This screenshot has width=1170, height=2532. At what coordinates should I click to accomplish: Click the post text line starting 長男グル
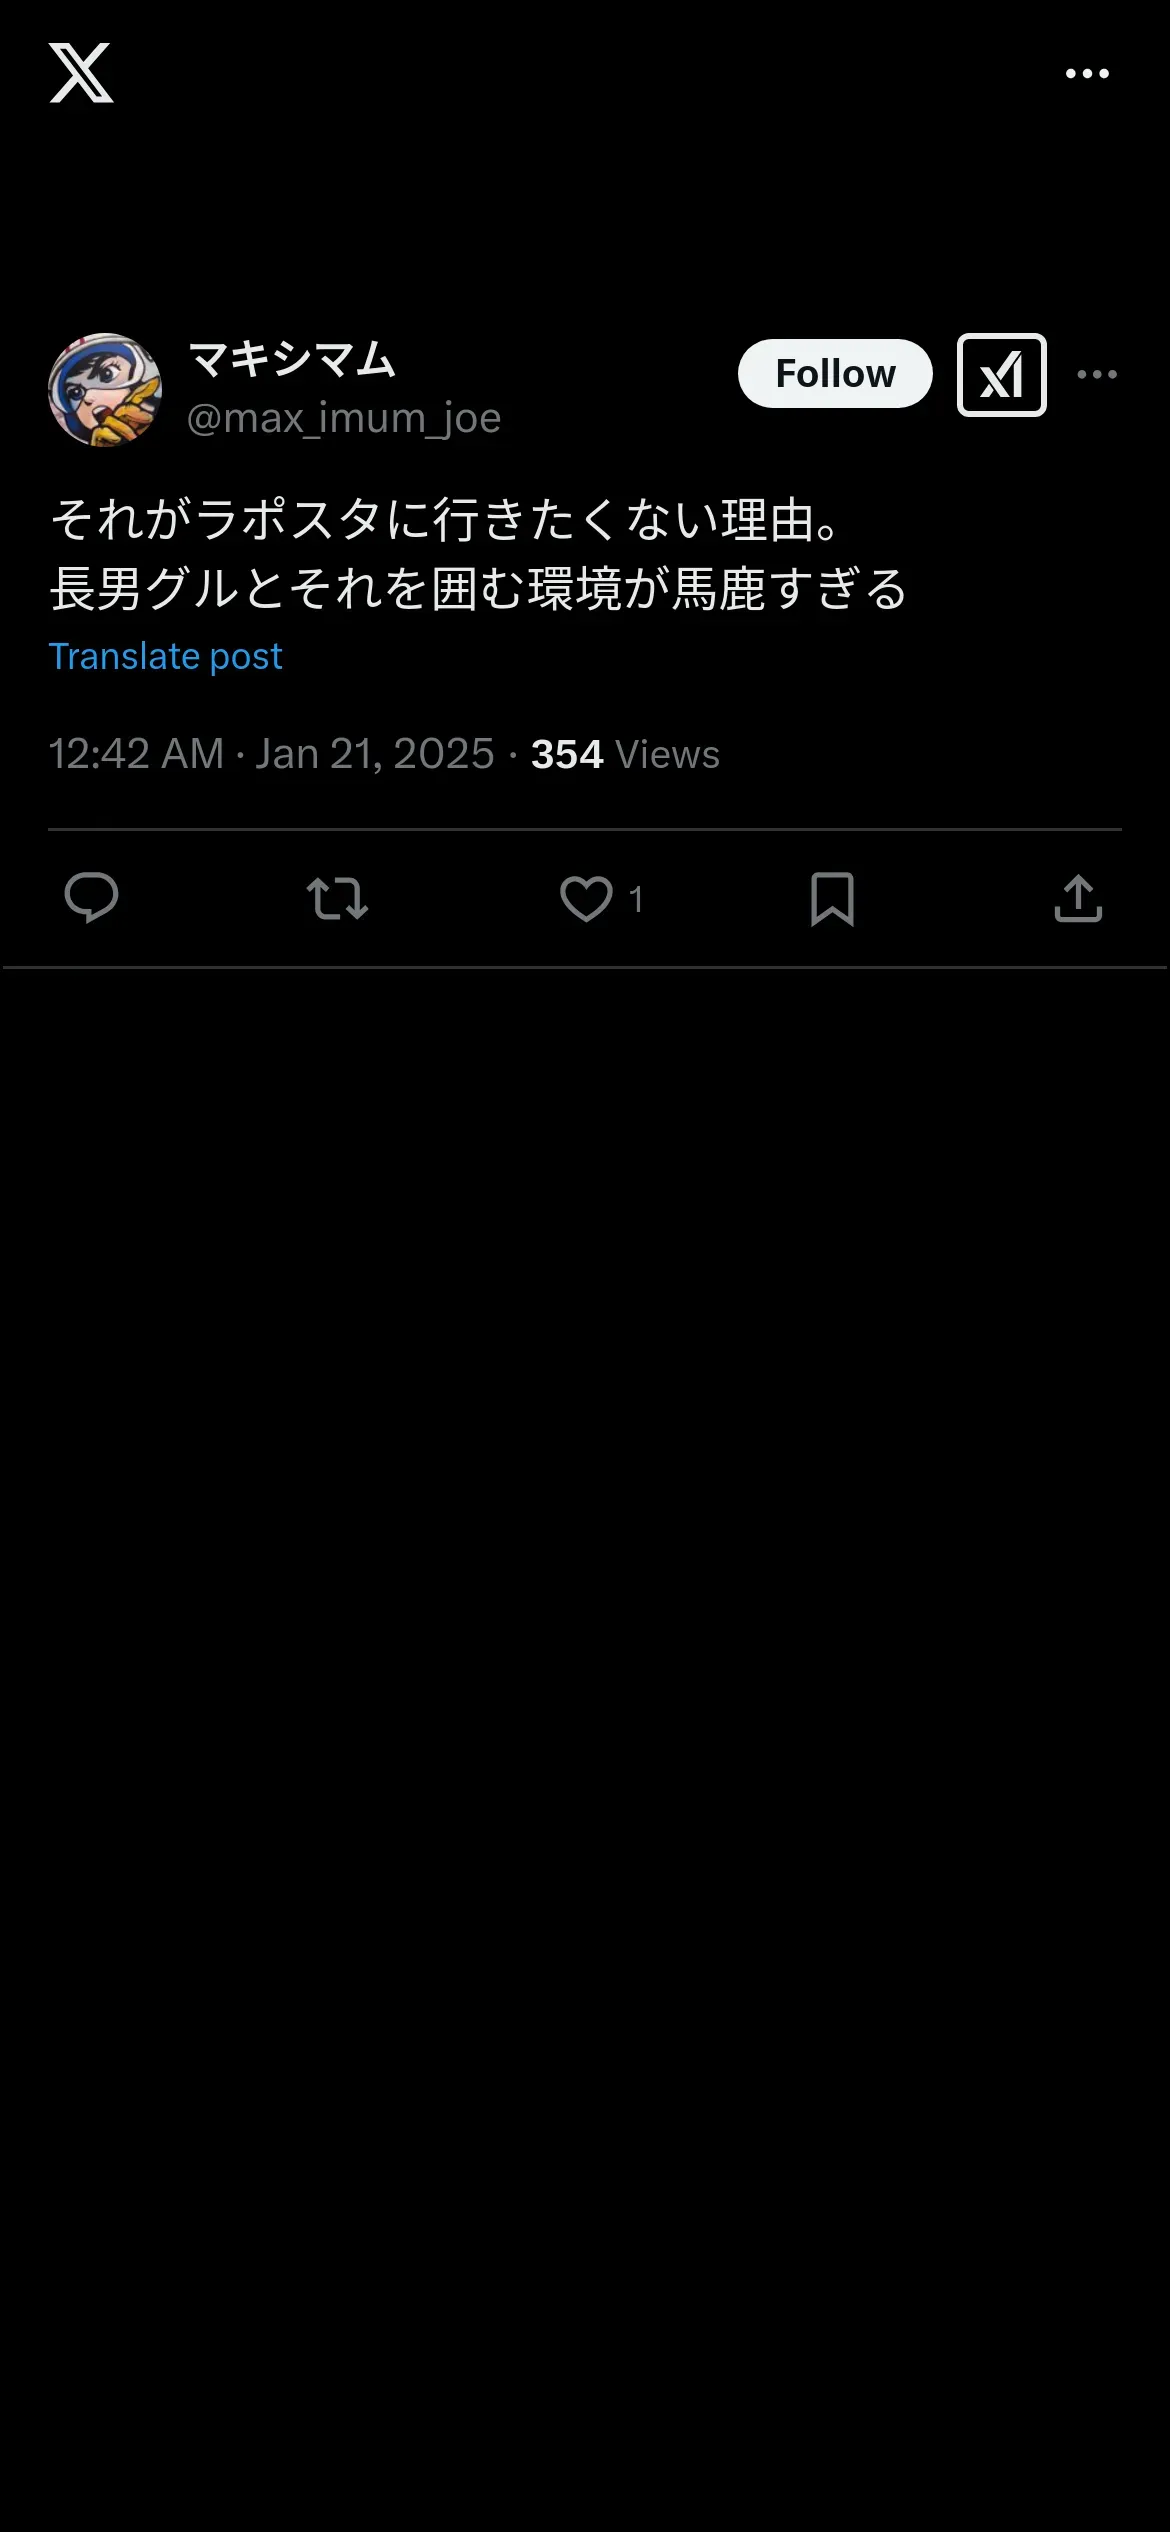click(478, 589)
